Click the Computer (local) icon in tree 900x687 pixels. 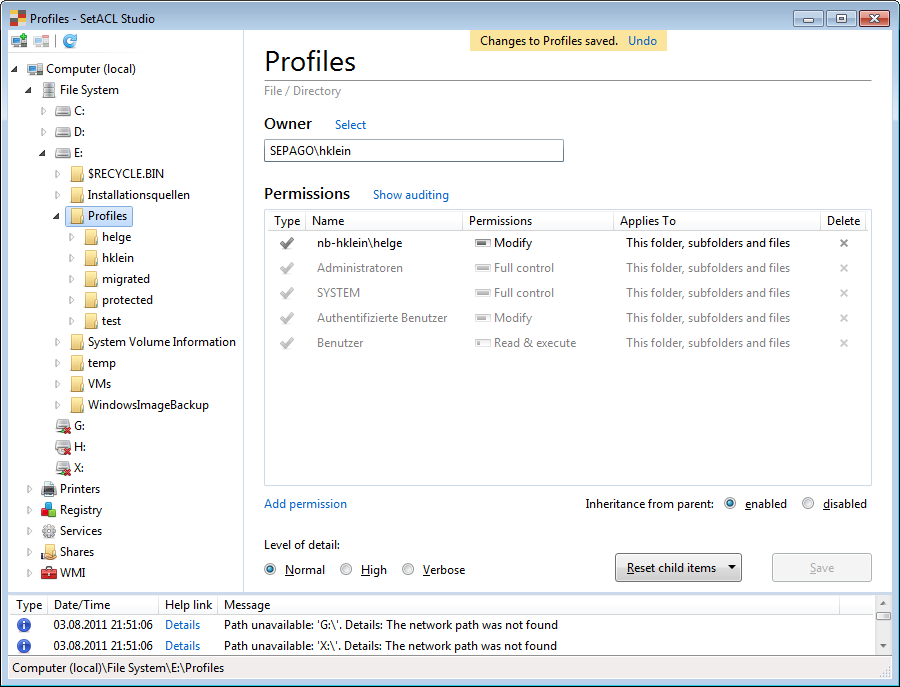[35, 69]
